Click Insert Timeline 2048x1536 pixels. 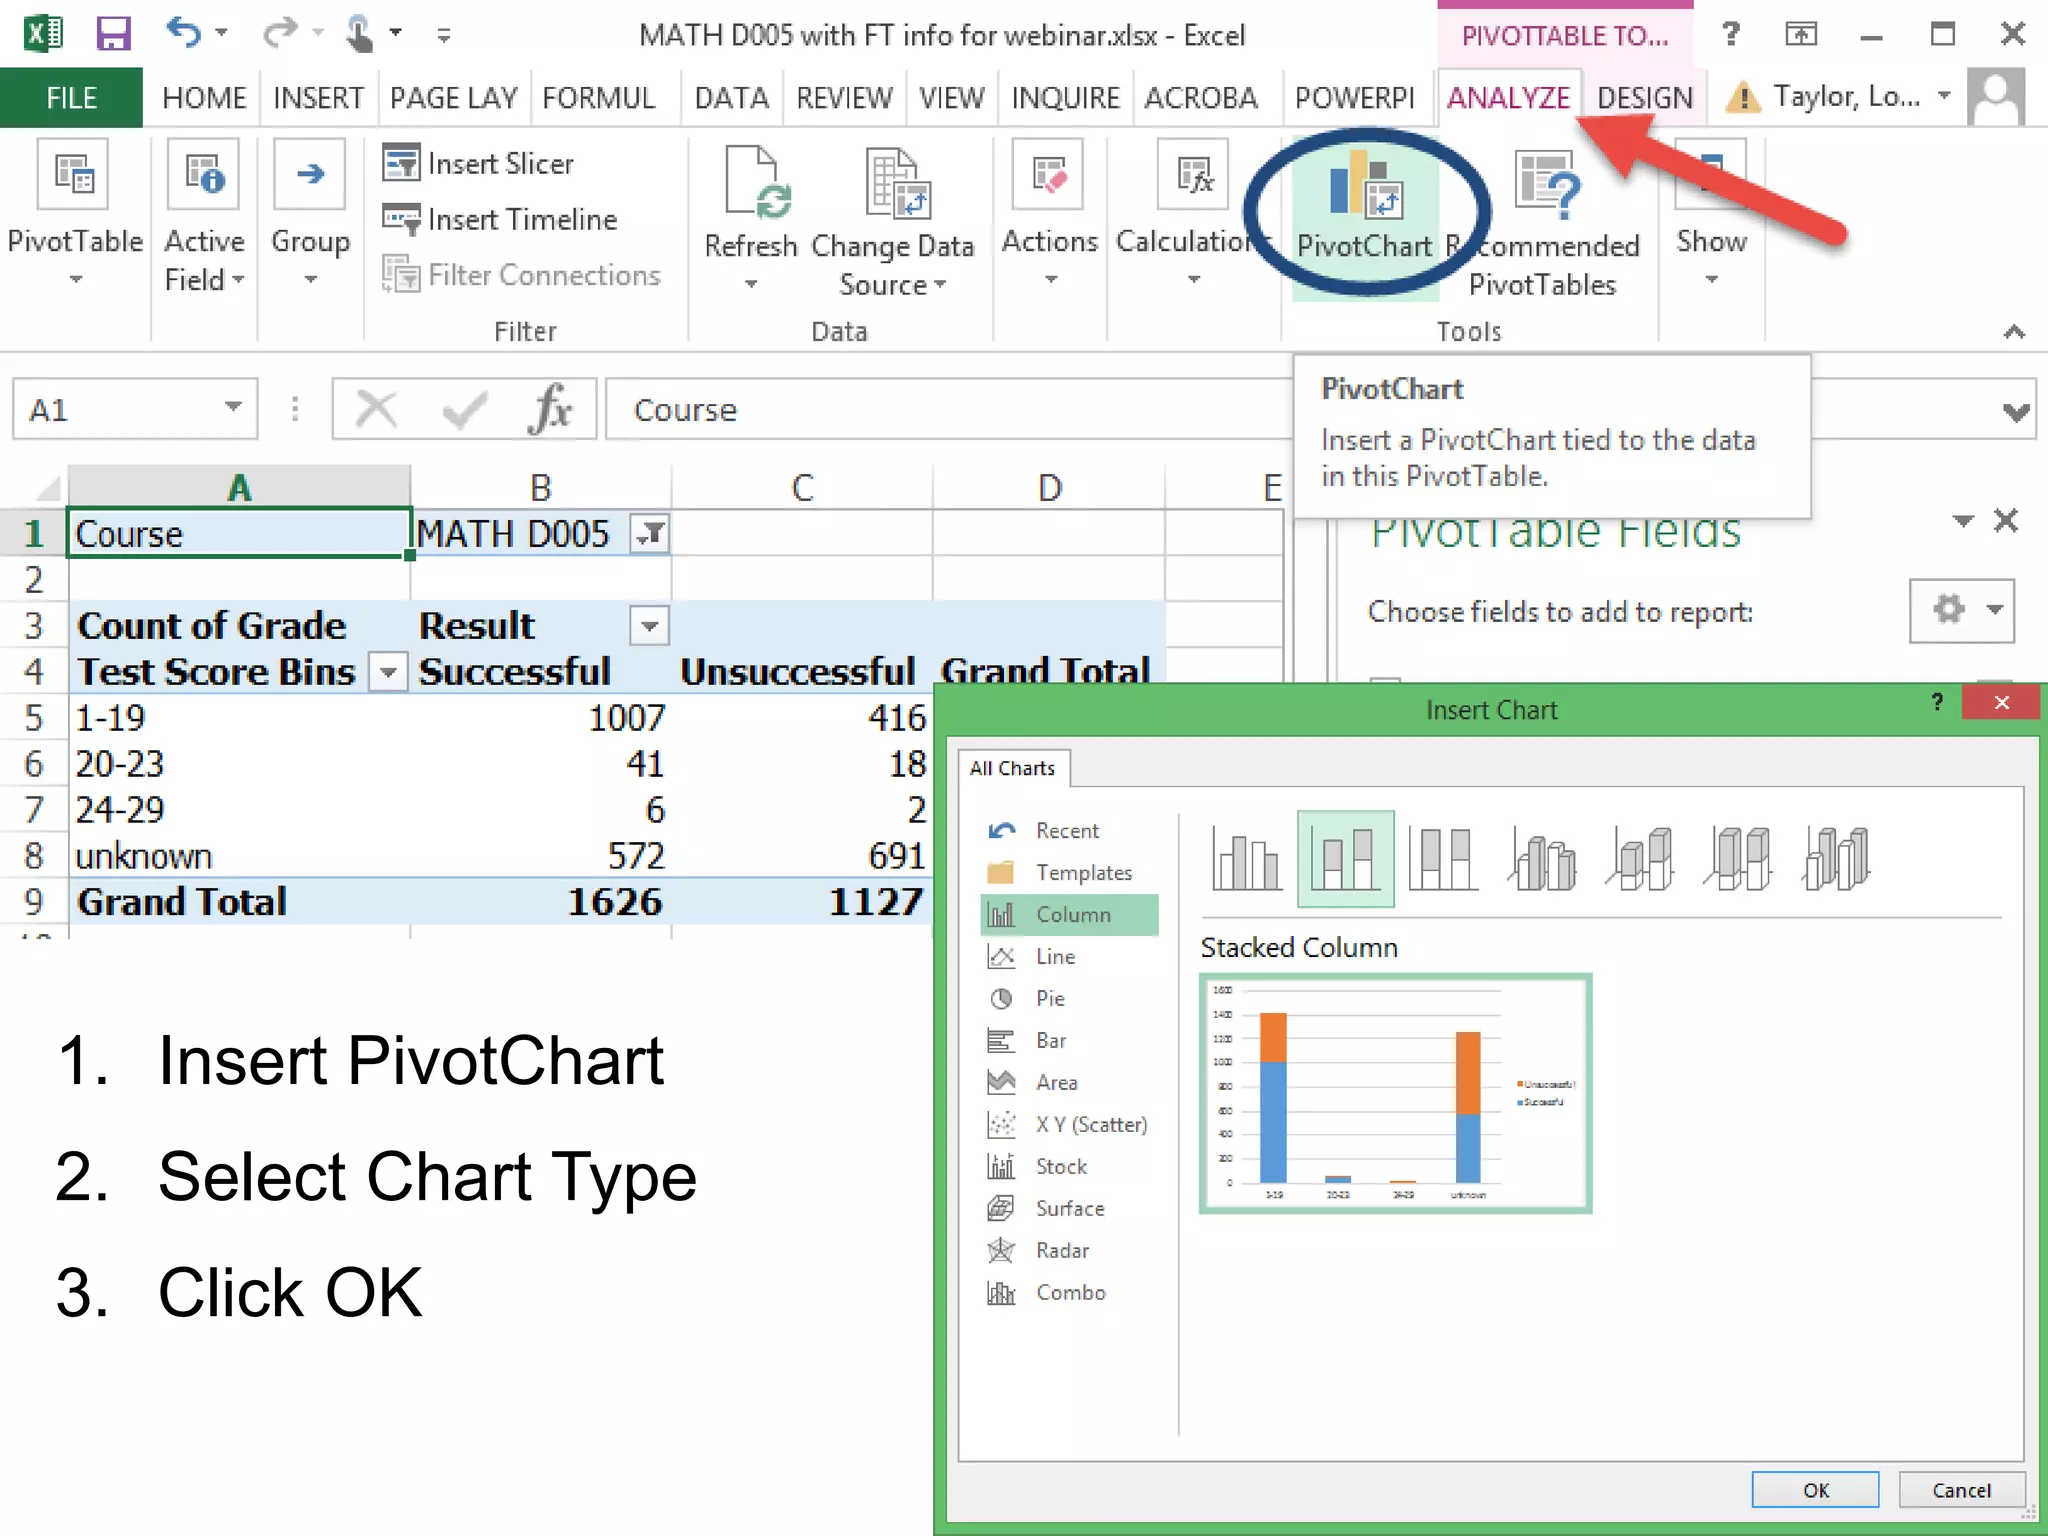(500, 219)
